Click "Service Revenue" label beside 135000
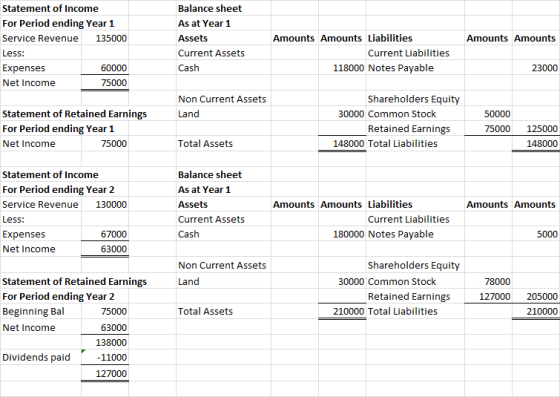The width and height of the screenshot is (560, 397). (x=40, y=38)
